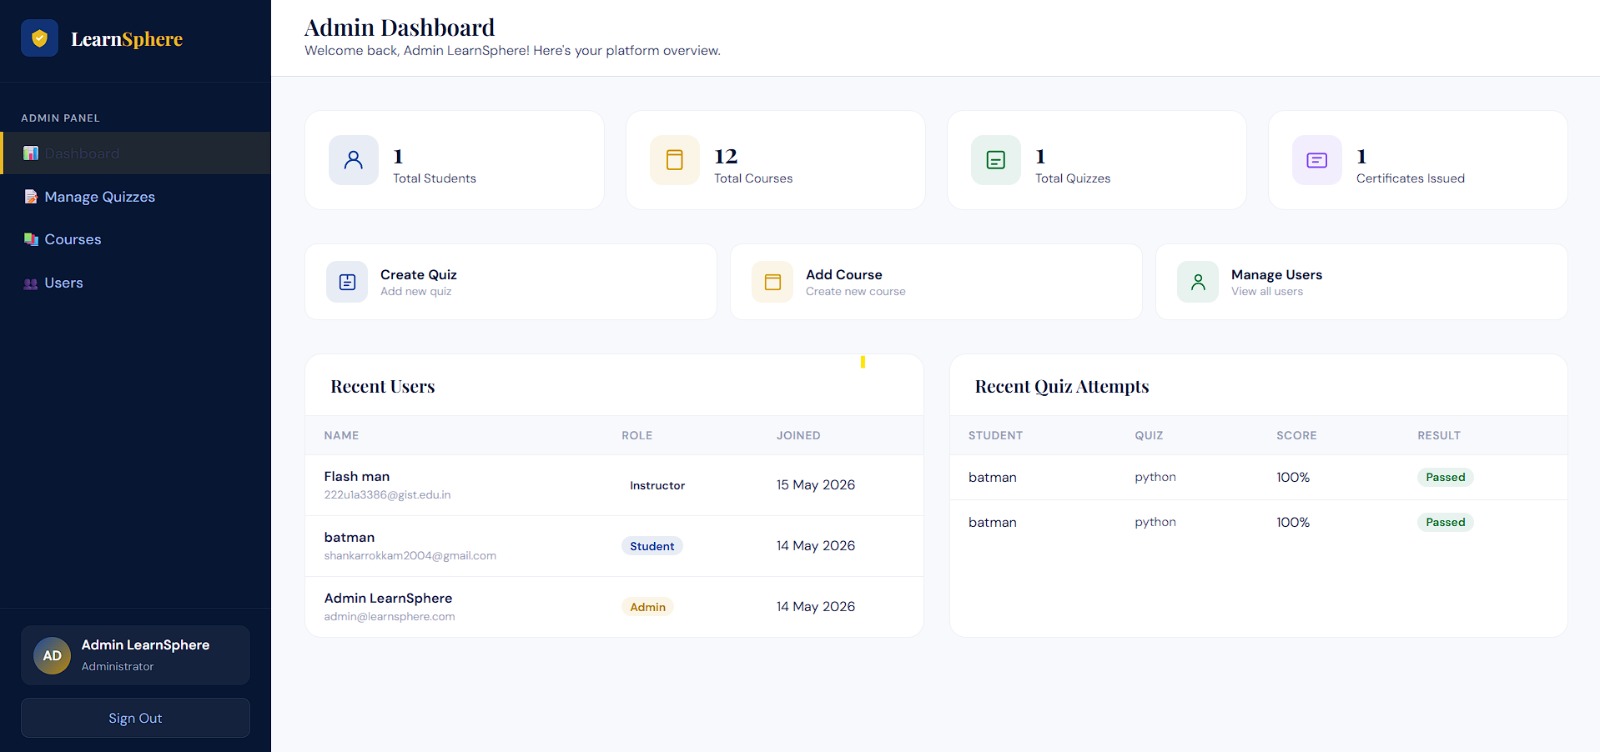Click the NAME column header
1600x752 pixels.
[341, 436]
